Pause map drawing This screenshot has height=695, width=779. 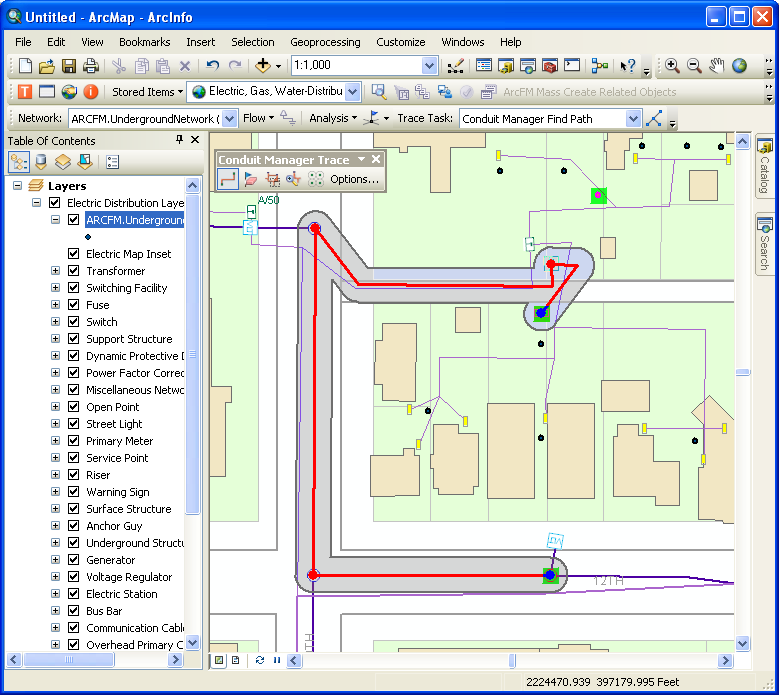pos(277,660)
